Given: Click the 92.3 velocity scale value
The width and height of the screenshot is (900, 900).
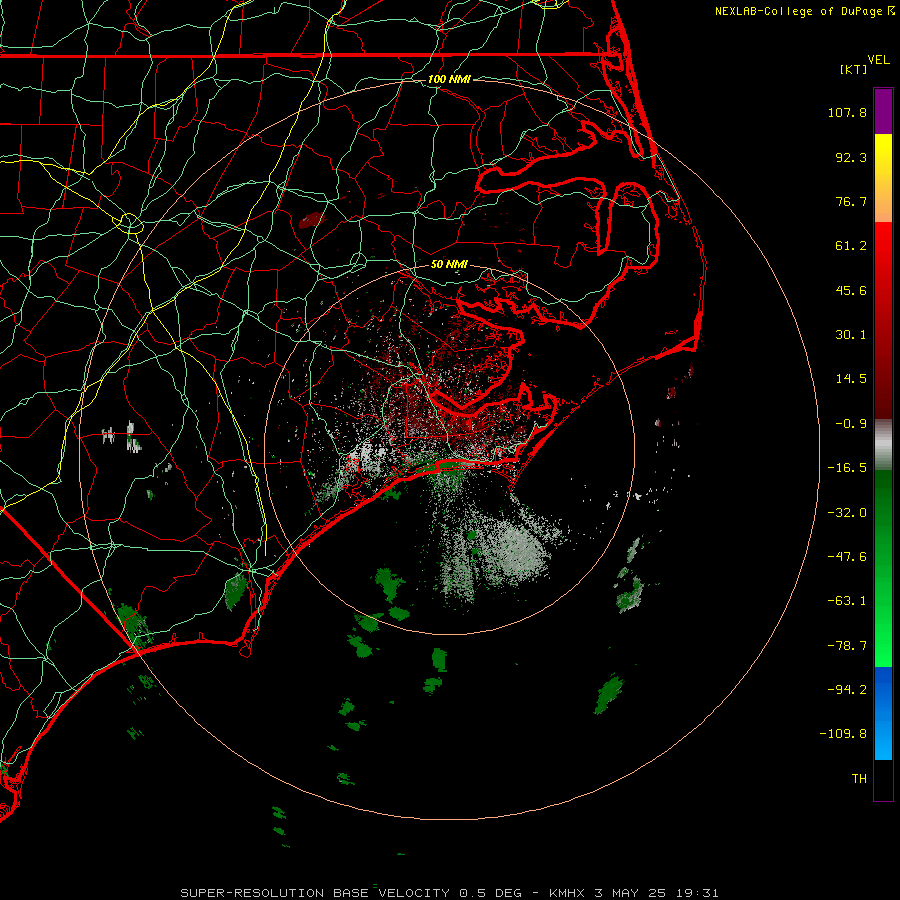Looking at the screenshot, I should [x=851, y=157].
